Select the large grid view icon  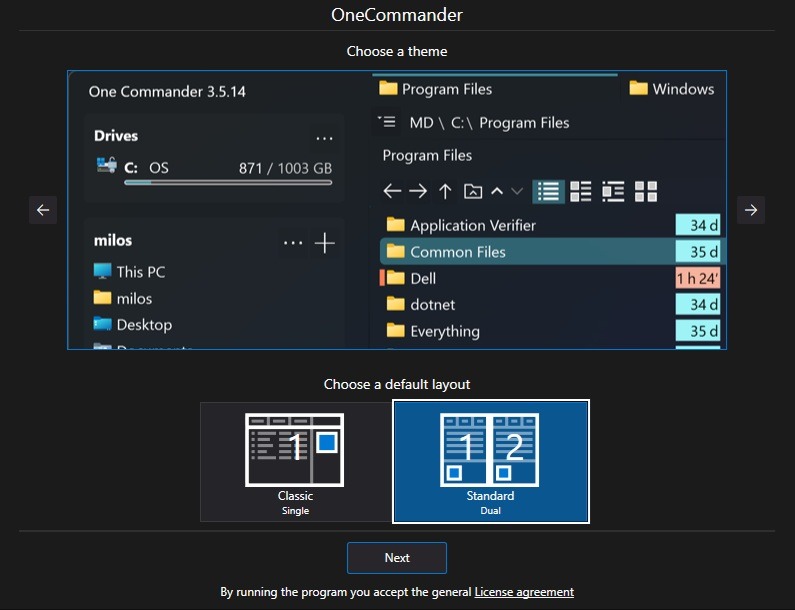[646, 192]
